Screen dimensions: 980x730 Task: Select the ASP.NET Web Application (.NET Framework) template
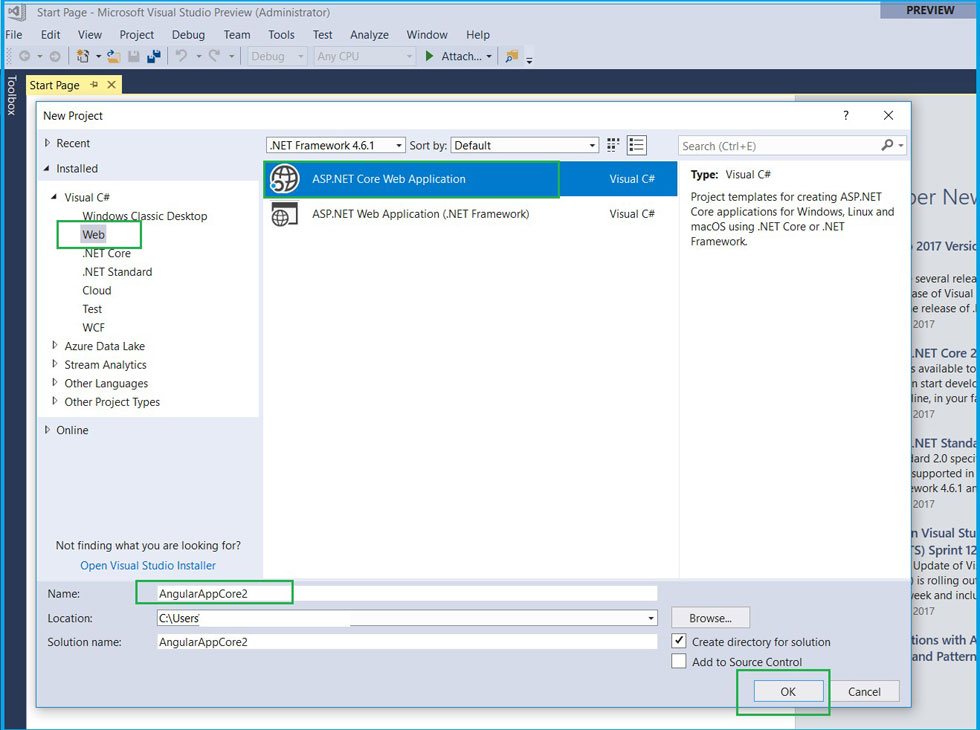click(x=420, y=214)
